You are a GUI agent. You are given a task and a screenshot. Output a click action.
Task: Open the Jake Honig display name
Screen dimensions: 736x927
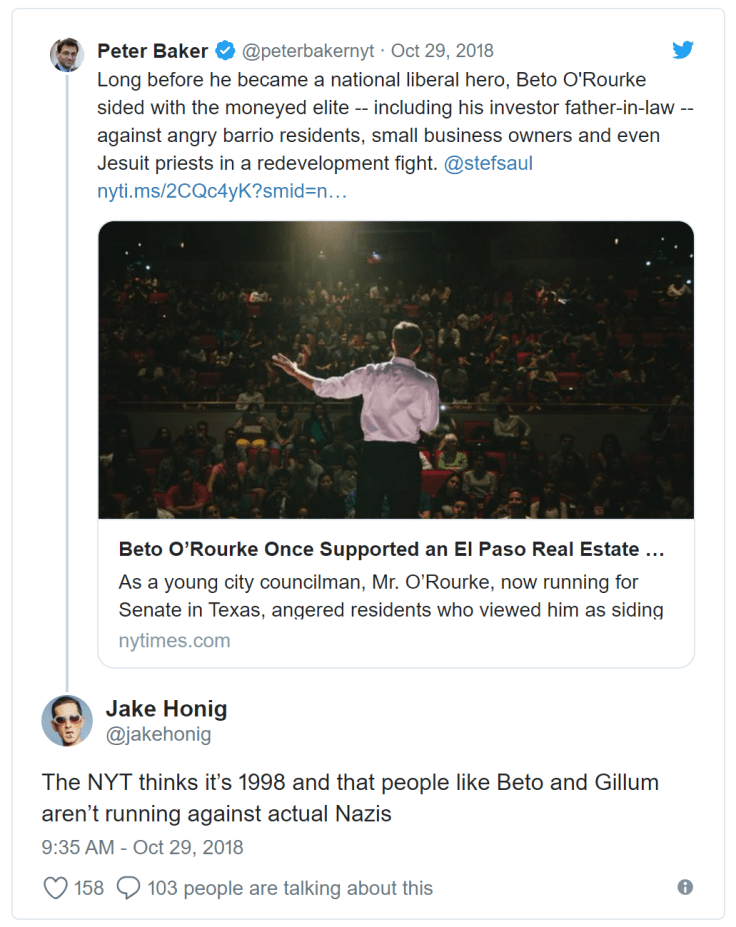pos(166,709)
